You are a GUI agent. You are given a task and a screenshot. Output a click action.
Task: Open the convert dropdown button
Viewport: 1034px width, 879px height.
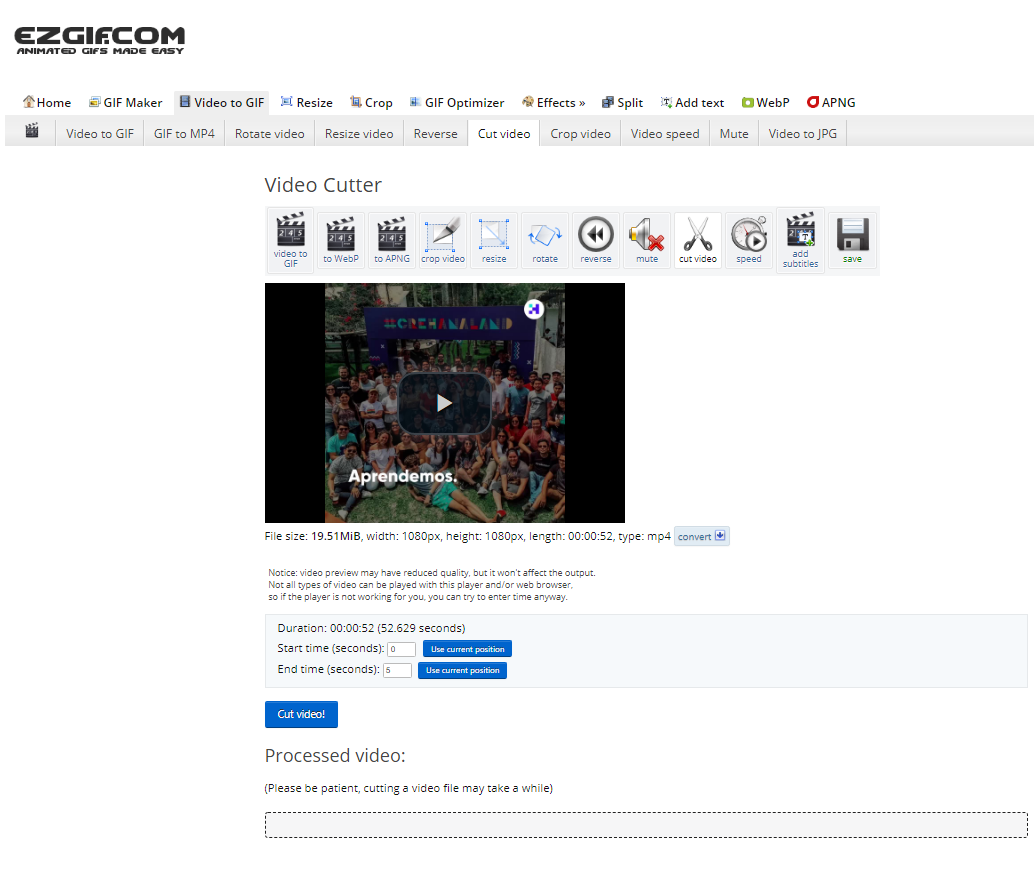702,537
